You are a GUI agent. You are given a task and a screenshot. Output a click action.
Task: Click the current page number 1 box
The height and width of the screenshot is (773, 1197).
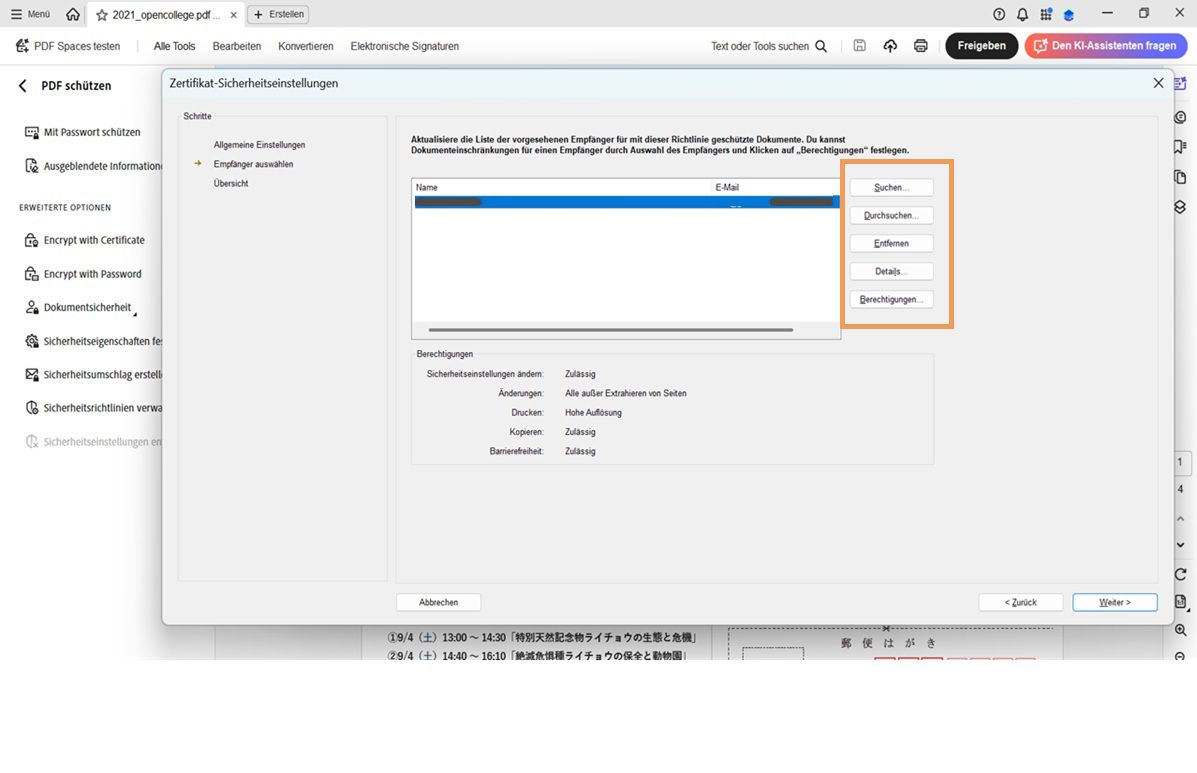(x=1180, y=462)
